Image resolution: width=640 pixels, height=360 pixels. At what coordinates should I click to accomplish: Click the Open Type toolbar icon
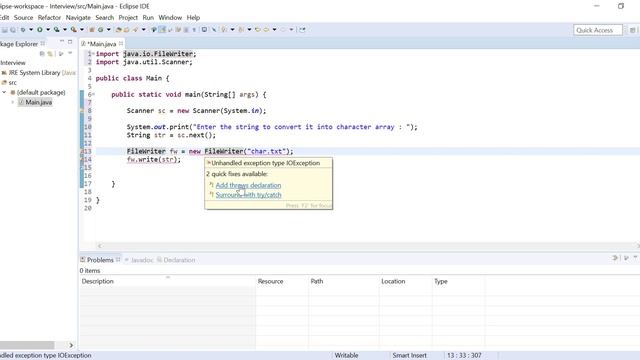tap(118, 29)
